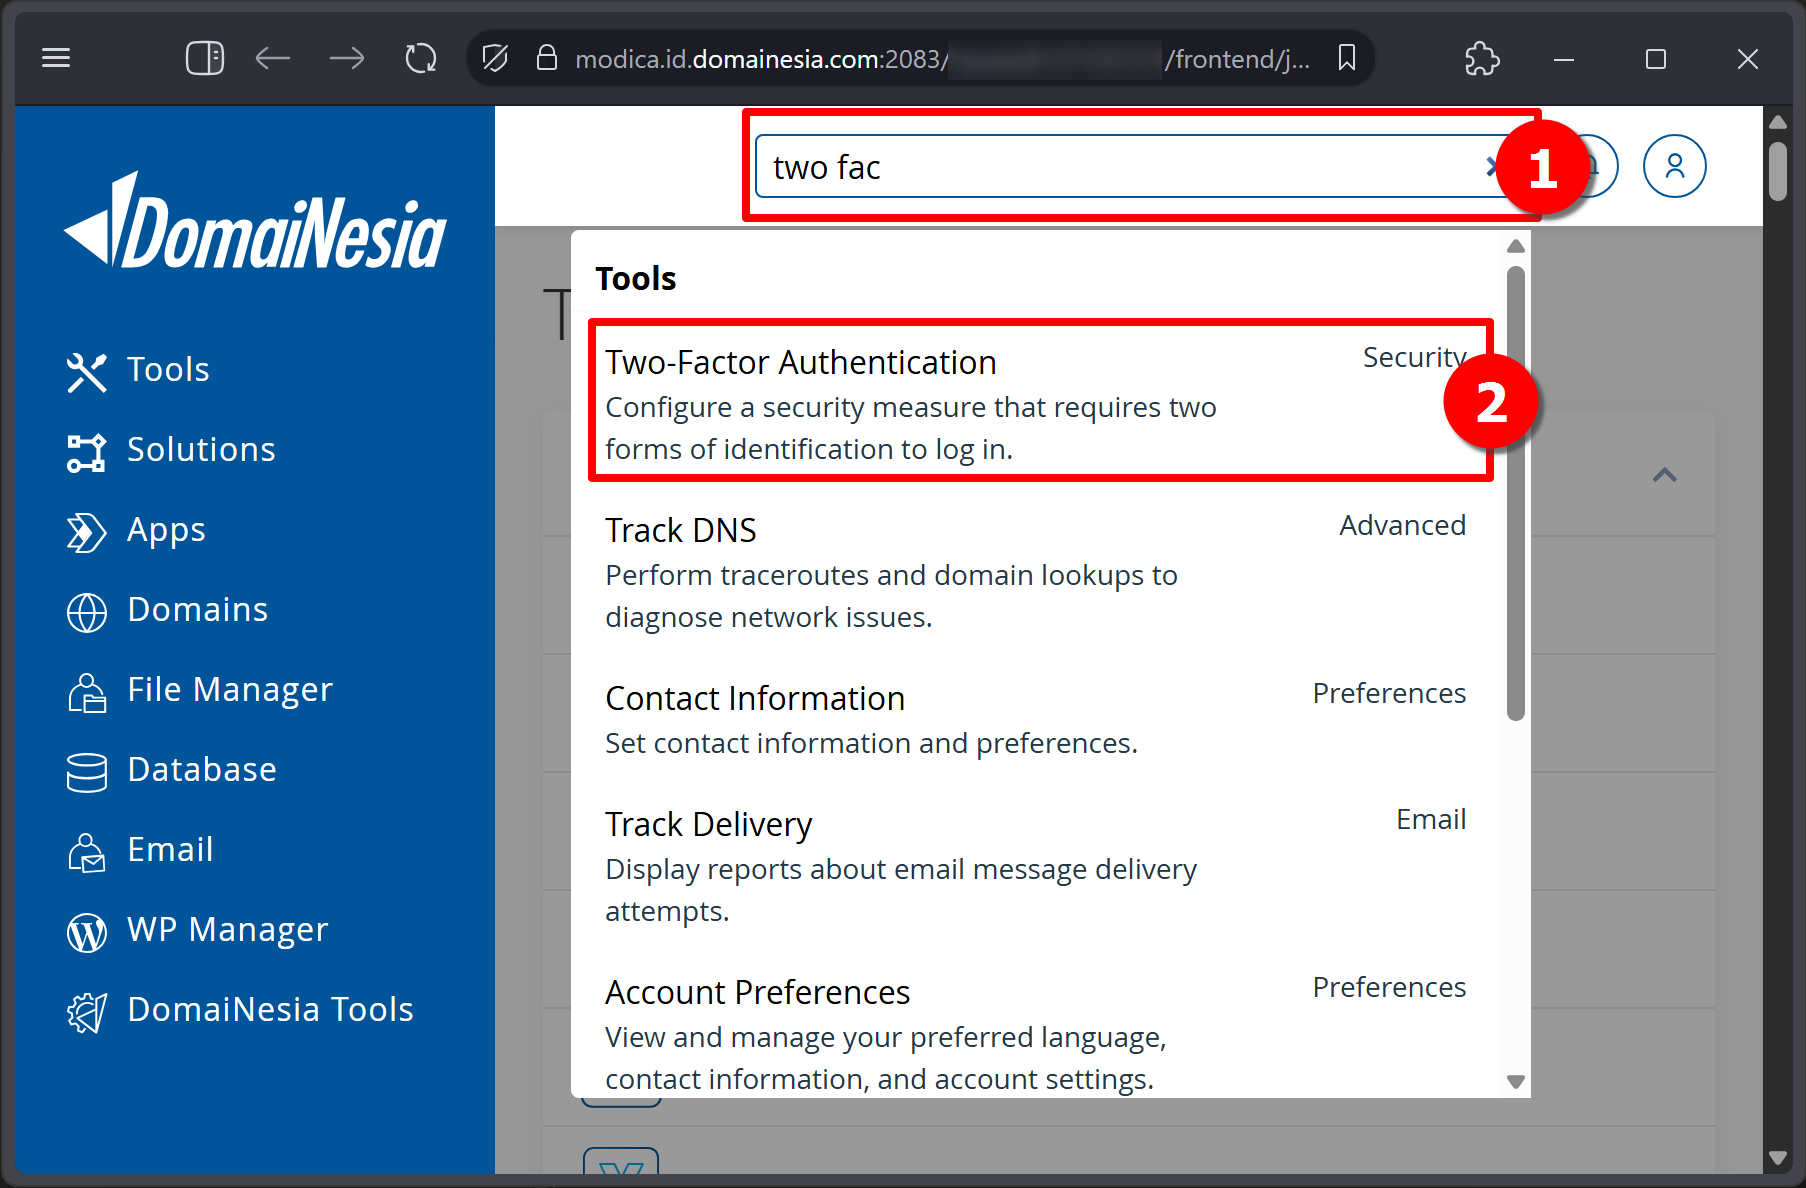Open the Track Delivery search result
1806x1188 pixels.
[x=1036, y=866]
